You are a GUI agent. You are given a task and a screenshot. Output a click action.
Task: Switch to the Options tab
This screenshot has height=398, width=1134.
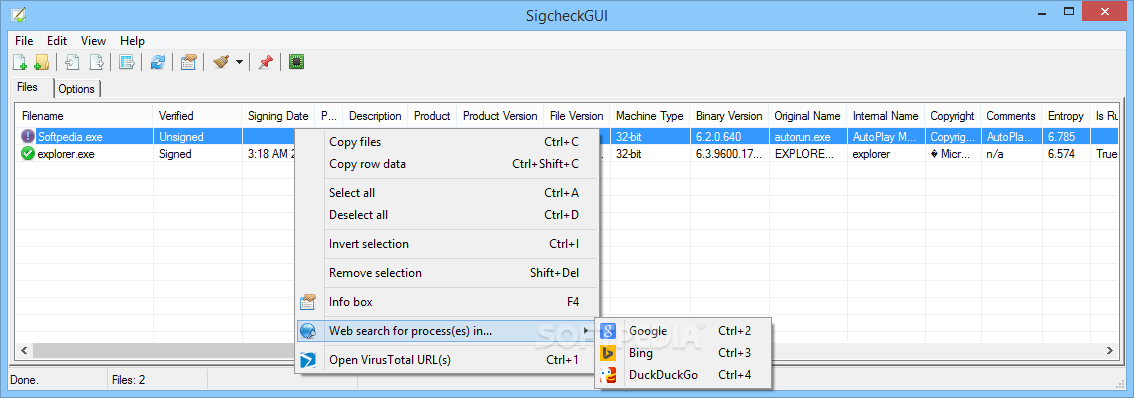tap(77, 89)
